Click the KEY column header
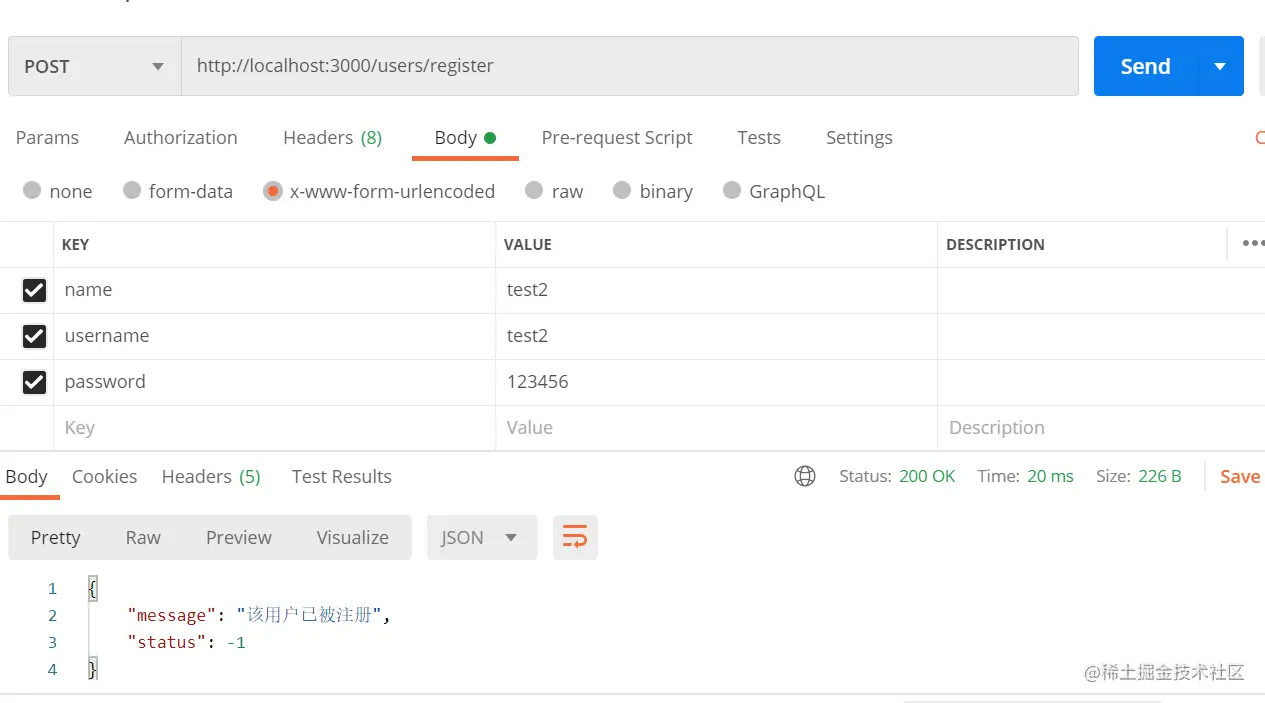Image resolution: width=1265 pixels, height=703 pixels. pos(75,244)
